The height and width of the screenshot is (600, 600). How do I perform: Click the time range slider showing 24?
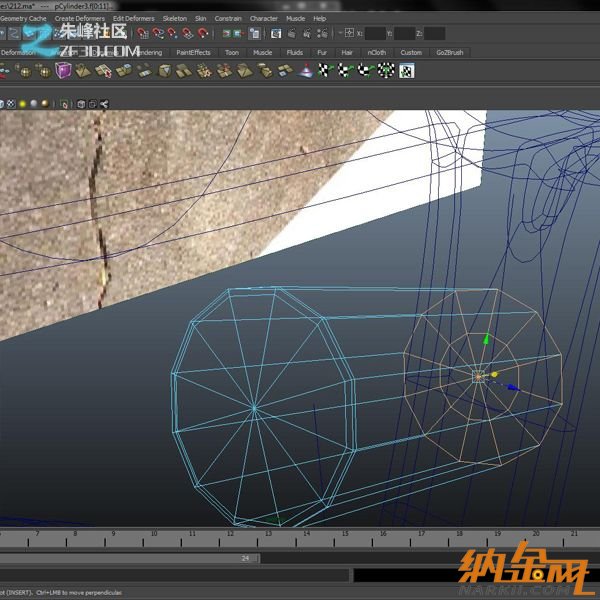click(x=245, y=558)
